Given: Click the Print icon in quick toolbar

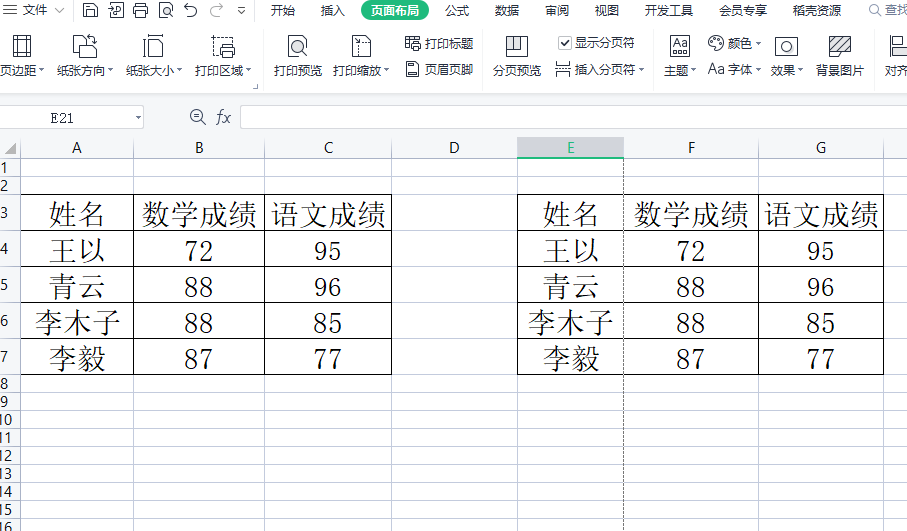Looking at the screenshot, I should click(141, 10).
